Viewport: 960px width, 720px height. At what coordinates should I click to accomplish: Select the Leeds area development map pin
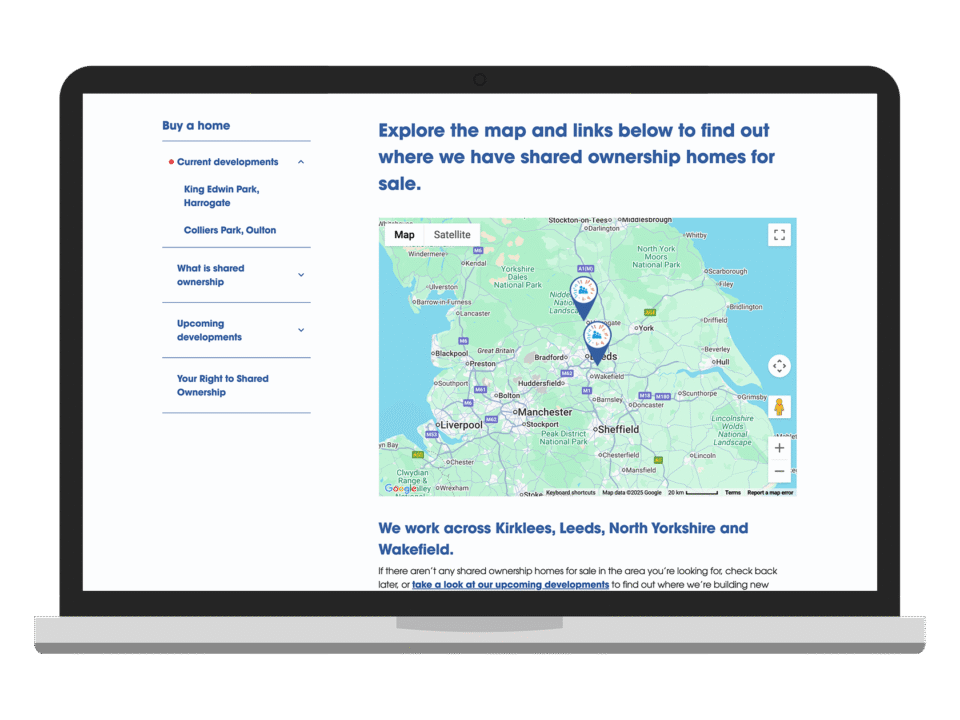tap(596, 338)
